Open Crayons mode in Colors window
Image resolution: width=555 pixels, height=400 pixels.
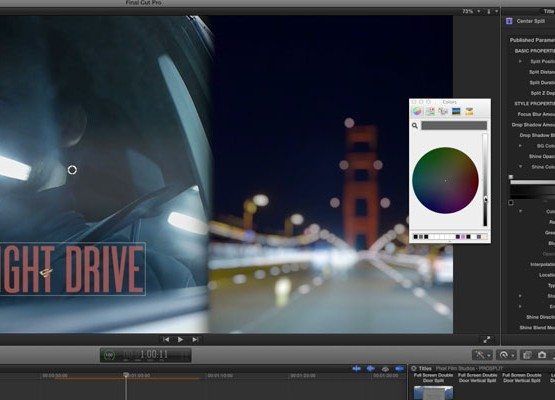coord(469,112)
